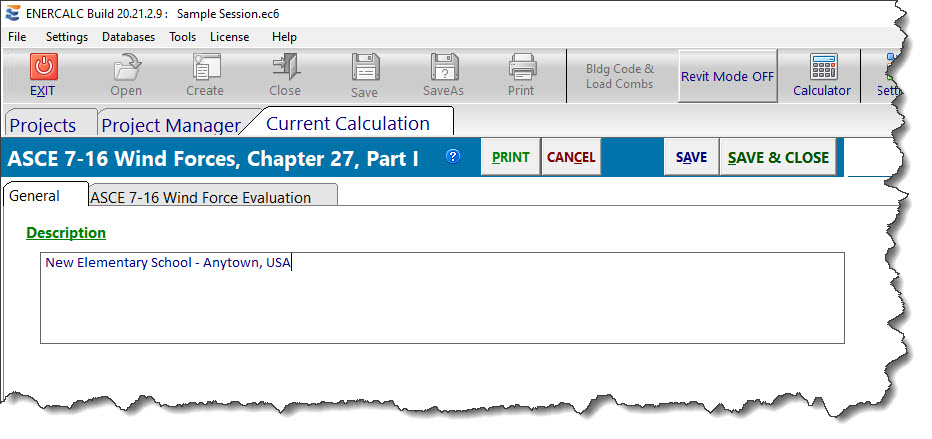932x439 pixels.
Task: Click the Print printer icon in the toolbar
Action: (521, 68)
